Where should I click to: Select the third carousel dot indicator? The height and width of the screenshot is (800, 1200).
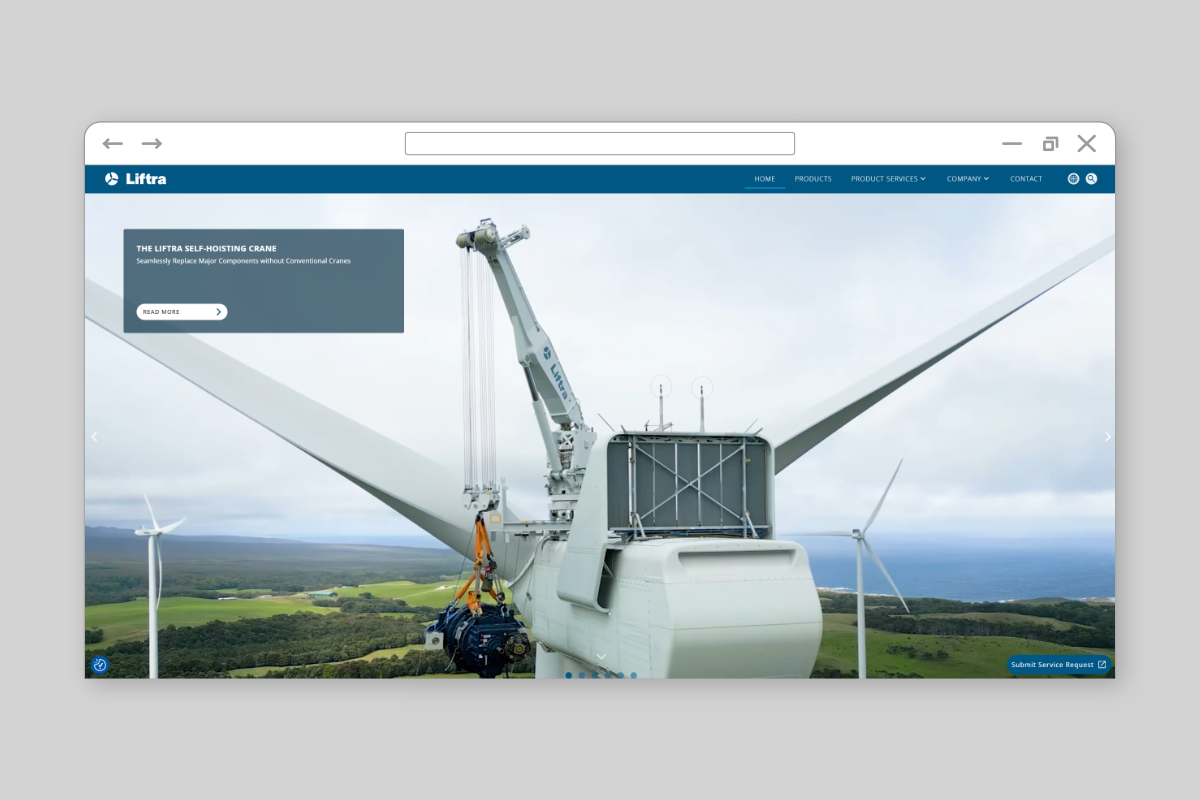point(594,675)
